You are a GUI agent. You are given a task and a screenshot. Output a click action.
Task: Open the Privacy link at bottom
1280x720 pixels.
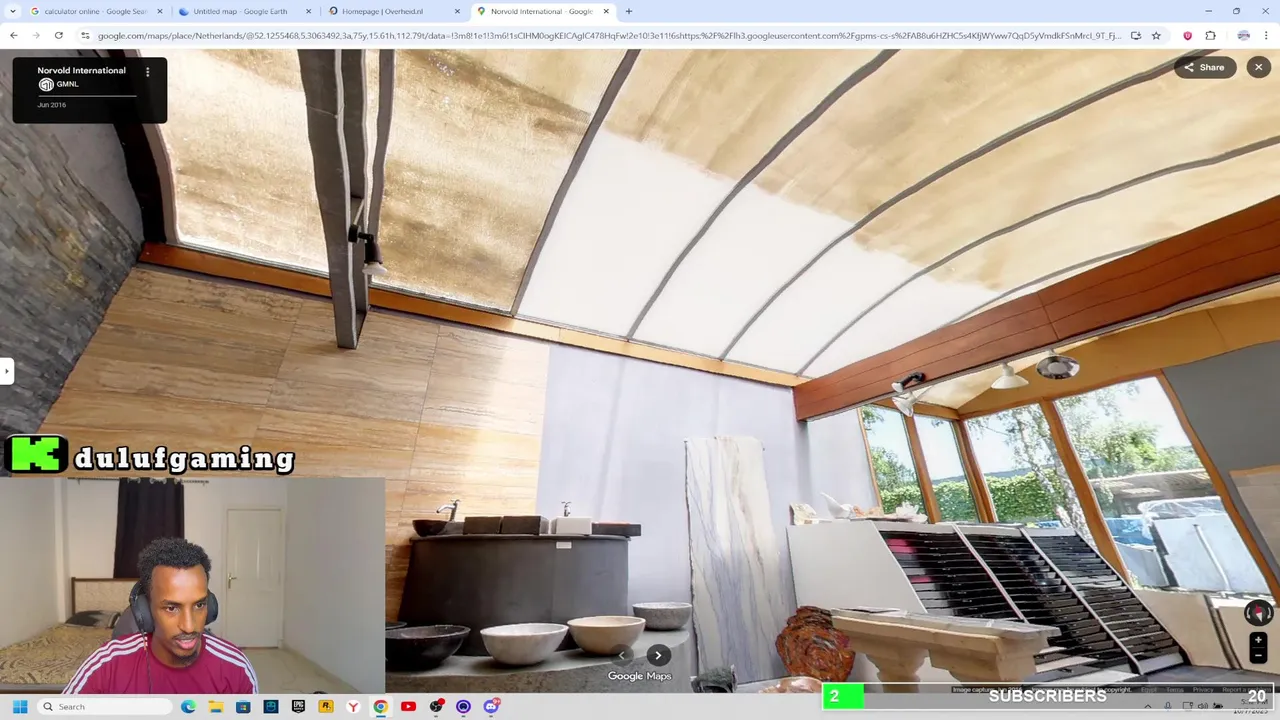[1203, 689]
